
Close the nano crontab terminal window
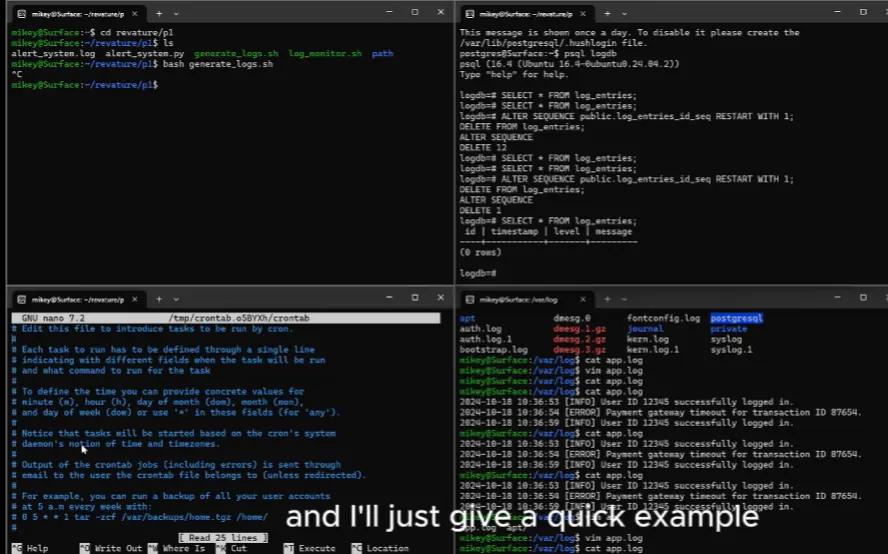pyautogui.click(x=441, y=297)
